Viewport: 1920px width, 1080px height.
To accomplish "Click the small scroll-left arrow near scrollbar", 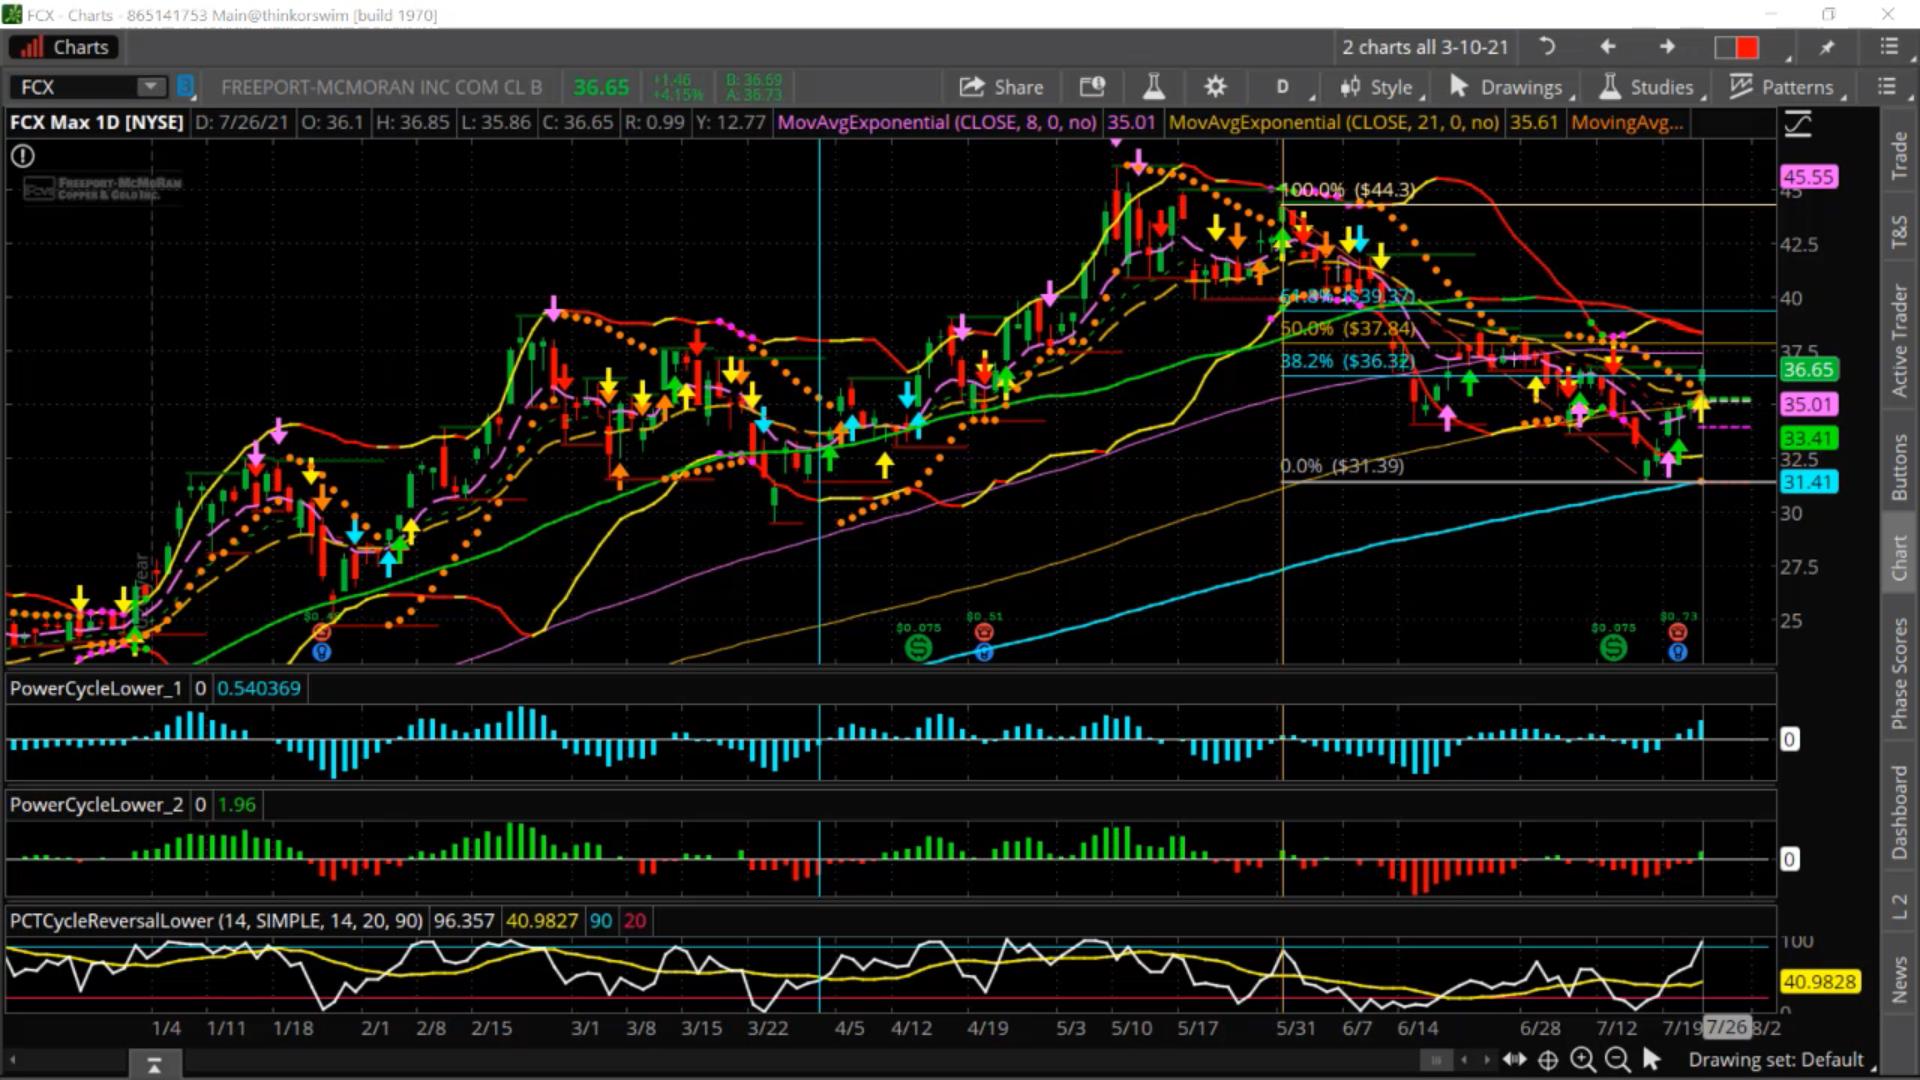I will [x=1464, y=1060].
